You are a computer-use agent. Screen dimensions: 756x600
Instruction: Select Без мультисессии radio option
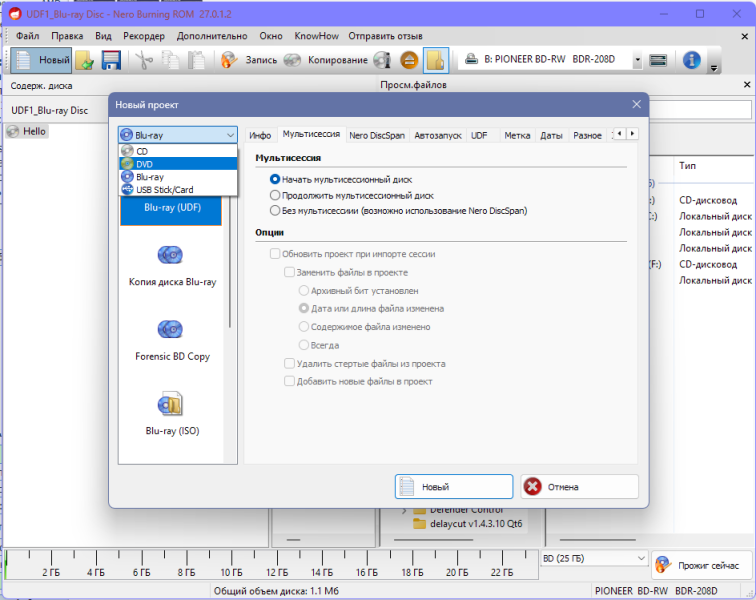[x=275, y=211]
